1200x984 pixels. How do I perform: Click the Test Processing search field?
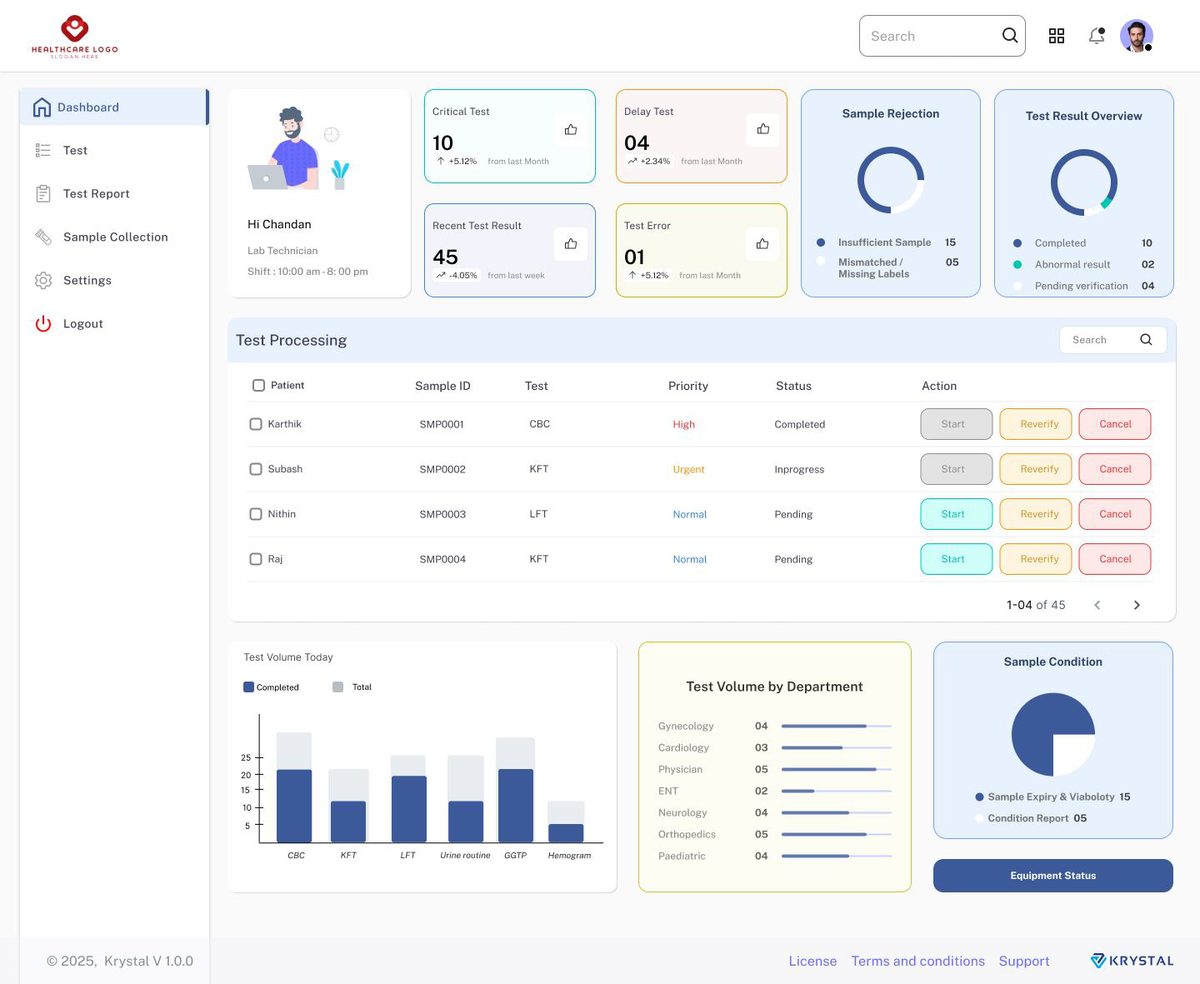pos(1113,340)
